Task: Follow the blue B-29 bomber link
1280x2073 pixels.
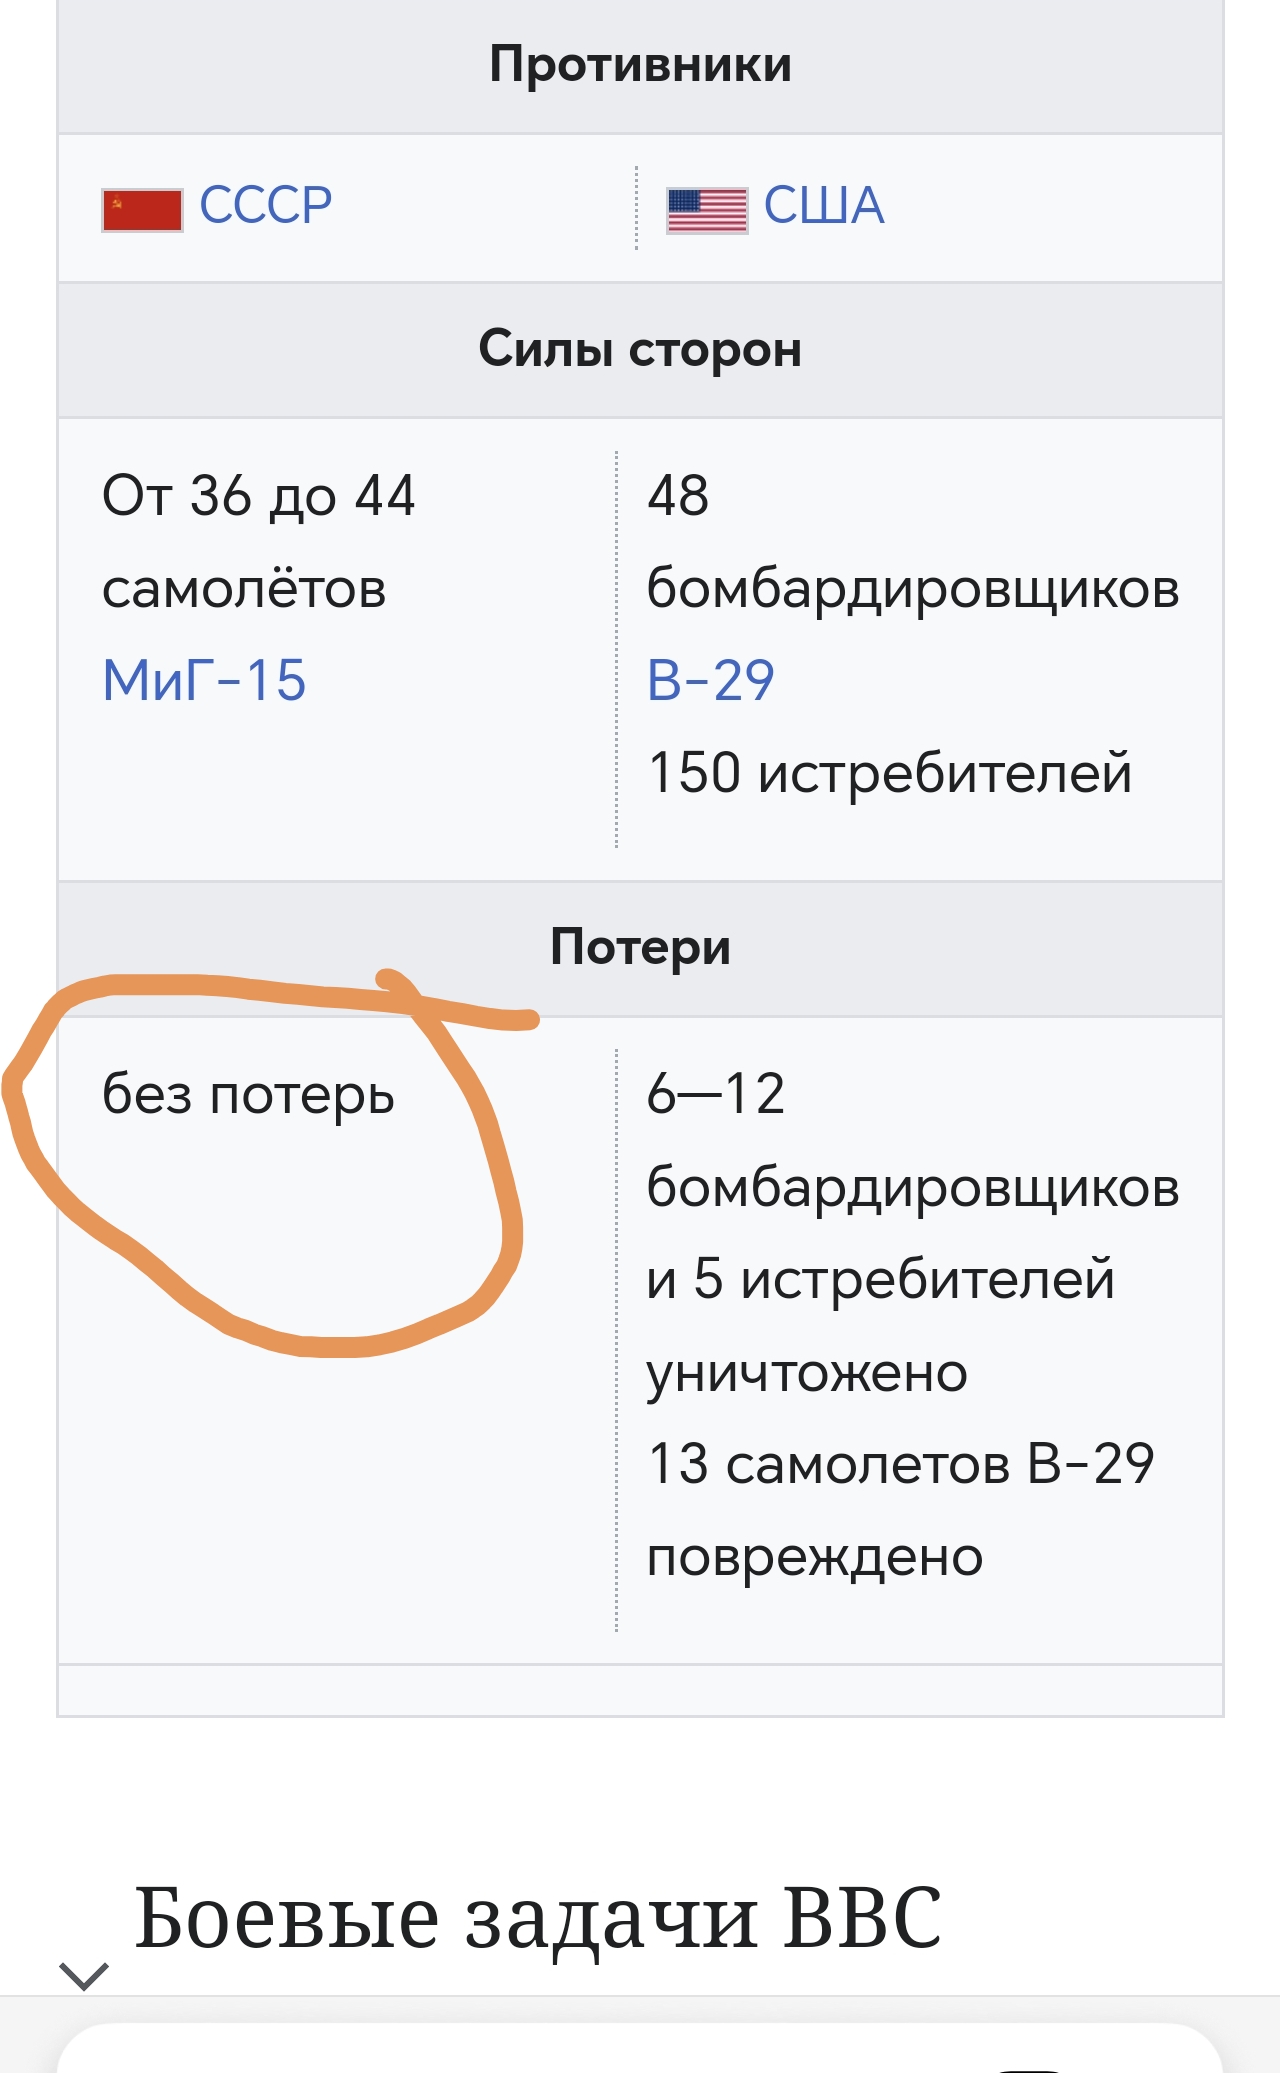Action: point(711,681)
